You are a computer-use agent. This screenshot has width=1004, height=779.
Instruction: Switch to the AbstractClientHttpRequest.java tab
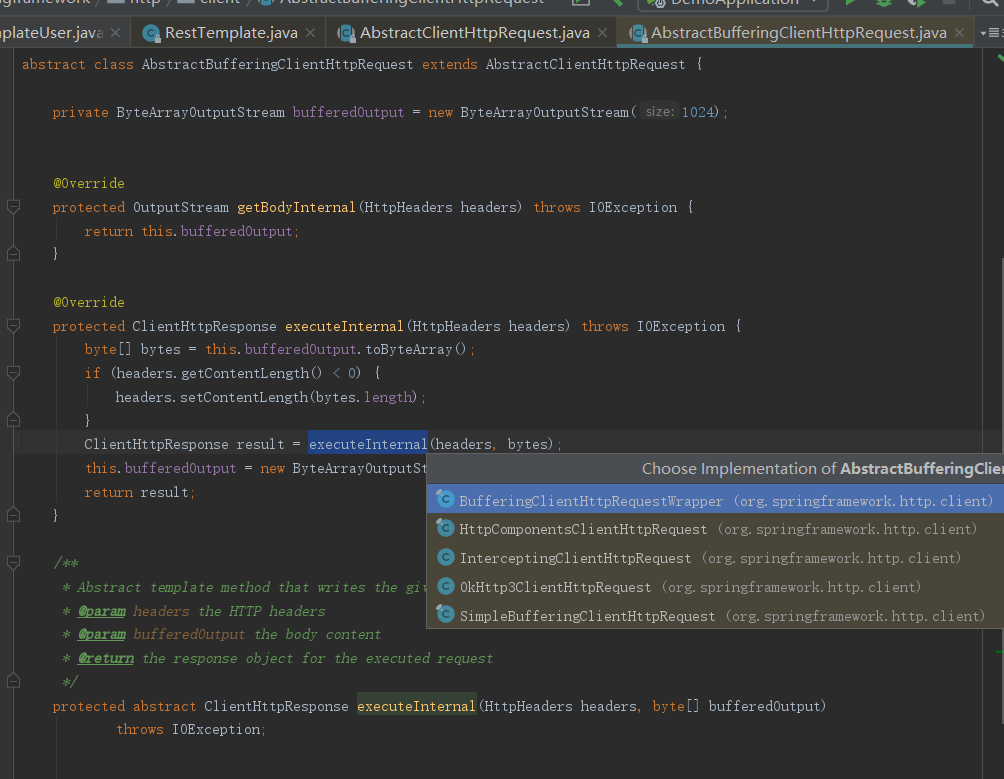(x=473, y=33)
